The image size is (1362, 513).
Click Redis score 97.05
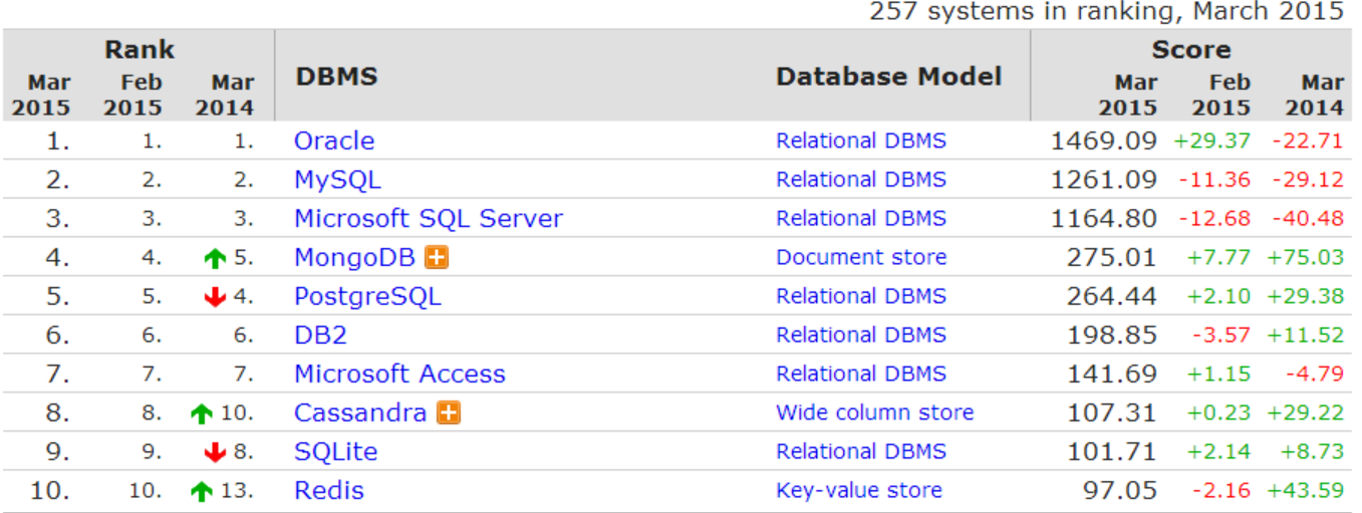1120,490
